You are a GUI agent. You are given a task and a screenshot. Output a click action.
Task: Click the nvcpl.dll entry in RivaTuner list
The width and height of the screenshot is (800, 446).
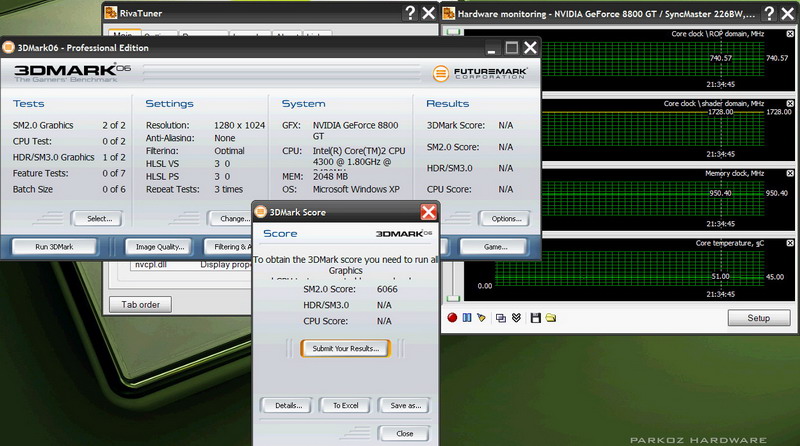[x=151, y=265]
